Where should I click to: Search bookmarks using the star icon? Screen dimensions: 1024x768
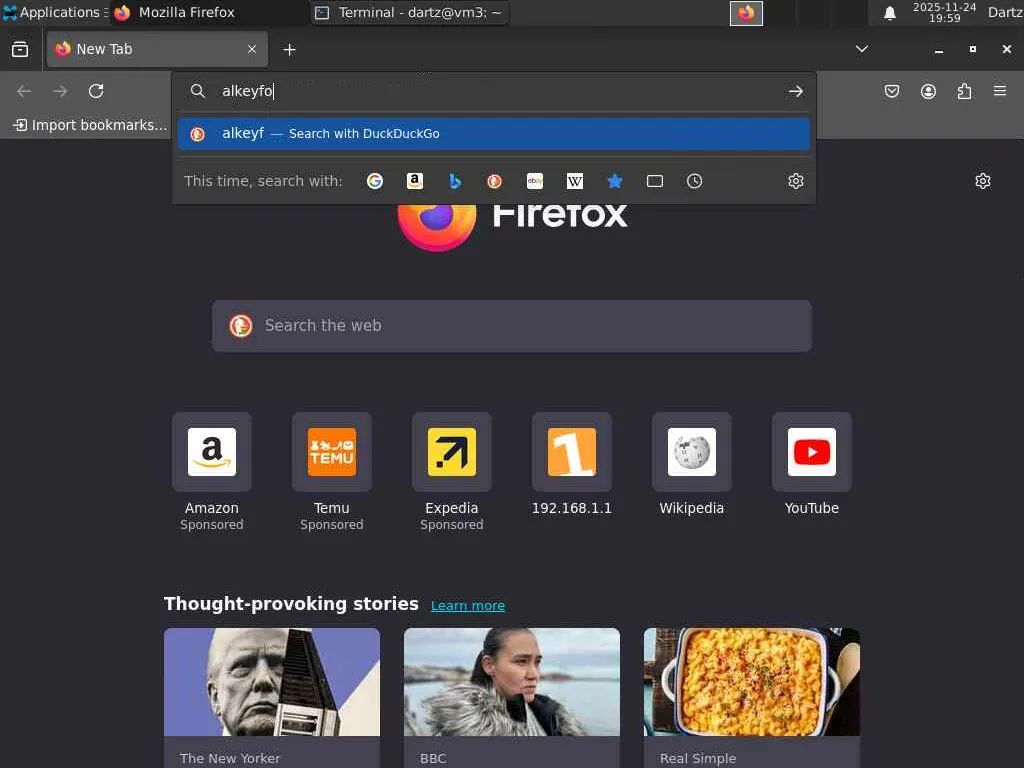(615, 181)
